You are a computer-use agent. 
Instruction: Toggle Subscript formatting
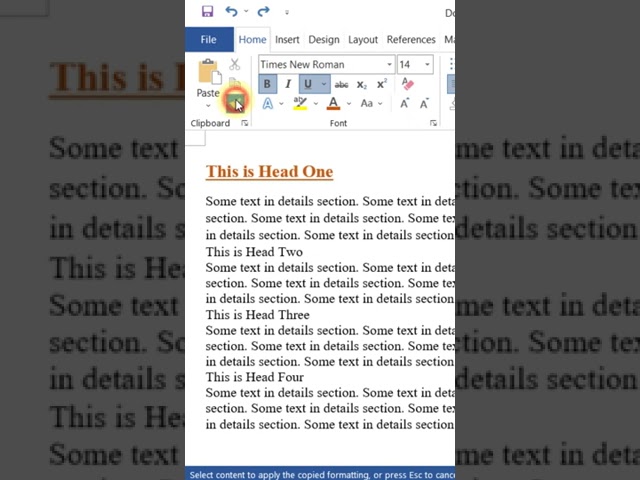[362, 84]
